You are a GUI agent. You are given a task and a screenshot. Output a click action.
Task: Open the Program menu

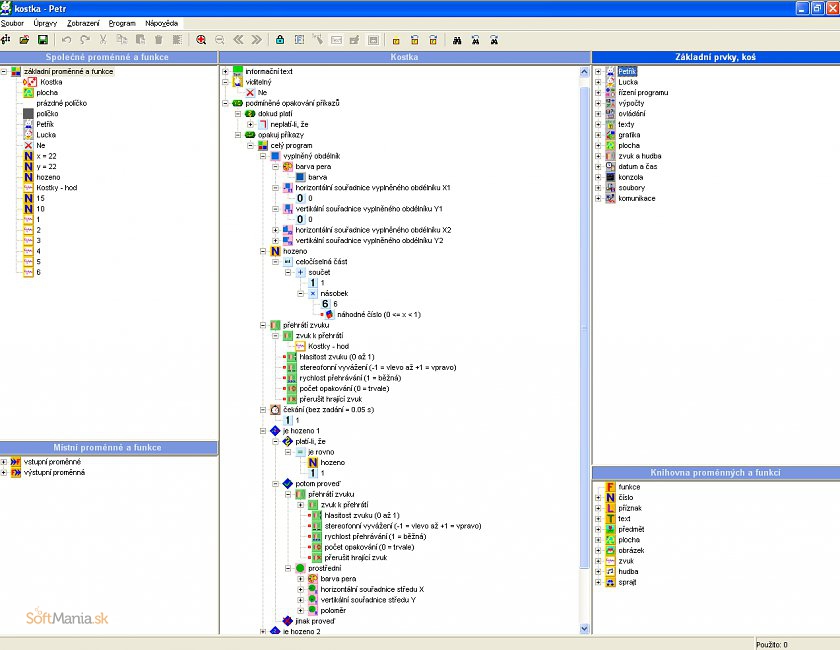point(122,22)
